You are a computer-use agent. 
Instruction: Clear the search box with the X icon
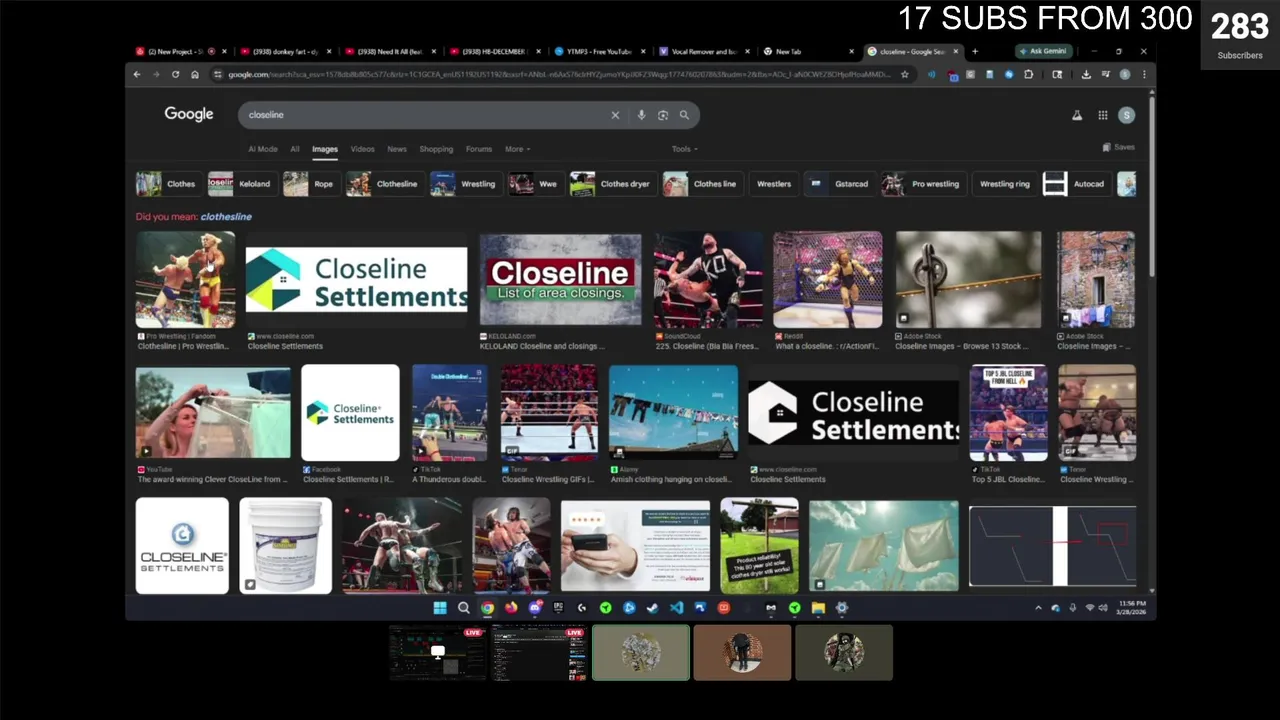615,115
